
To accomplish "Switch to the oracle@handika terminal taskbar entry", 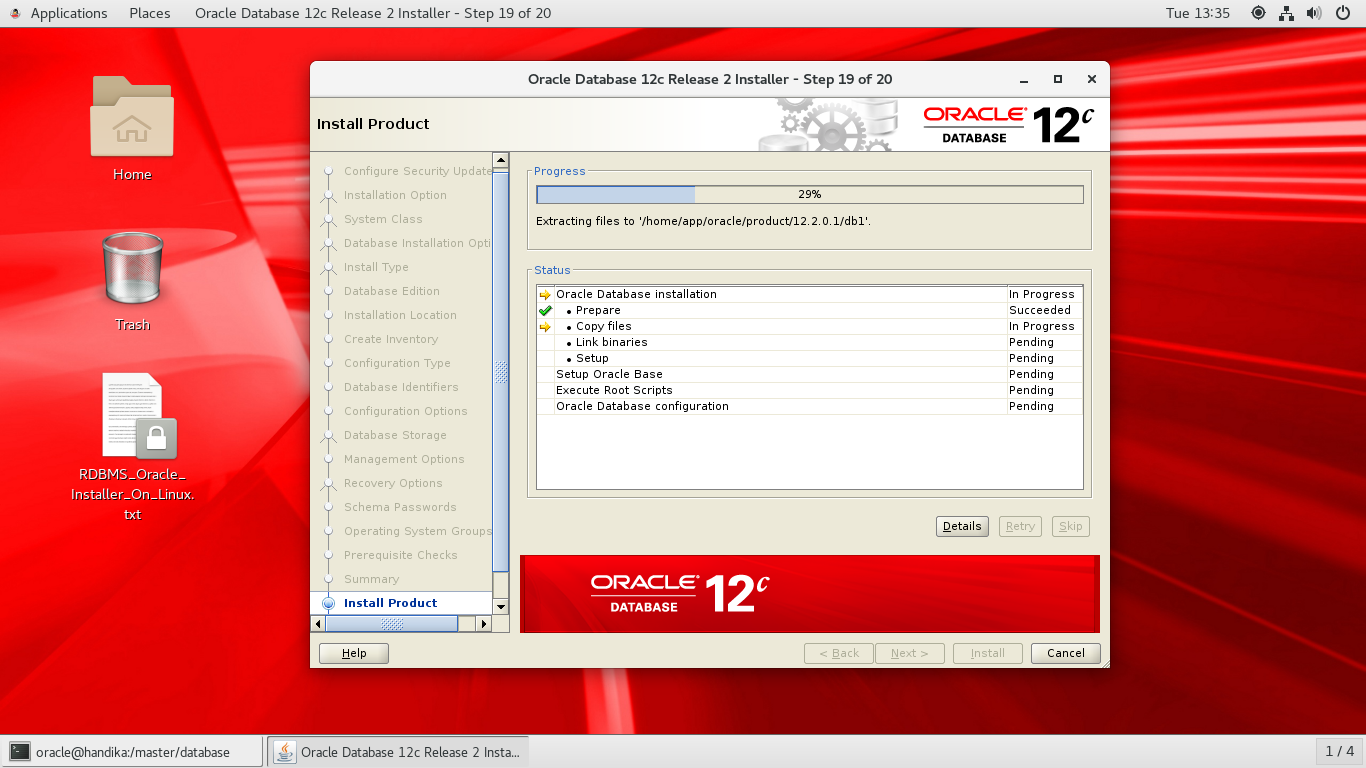I will click(x=133, y=752).
